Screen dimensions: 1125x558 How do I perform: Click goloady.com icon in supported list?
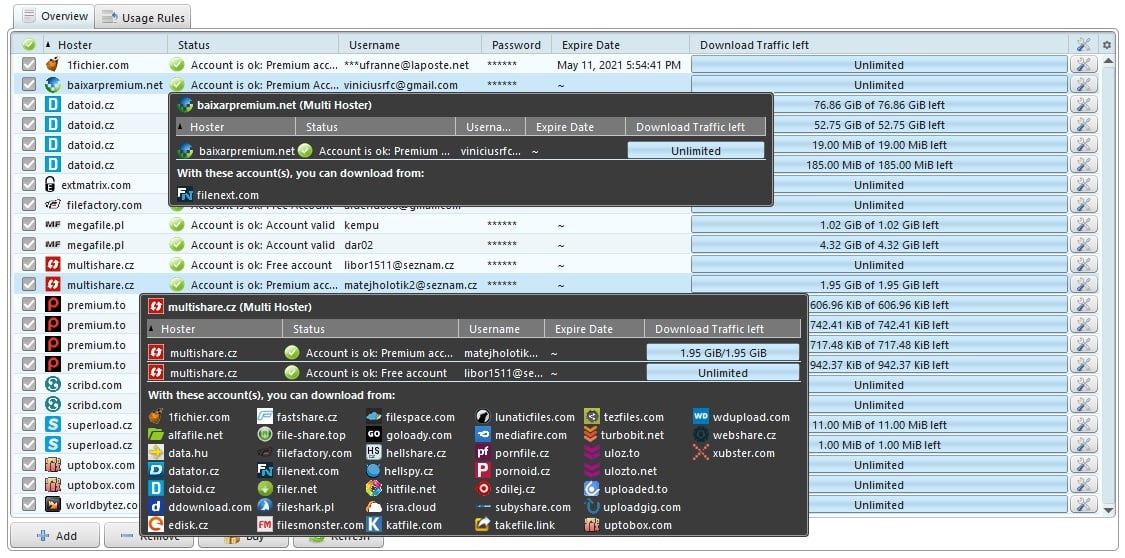(374, 435)
